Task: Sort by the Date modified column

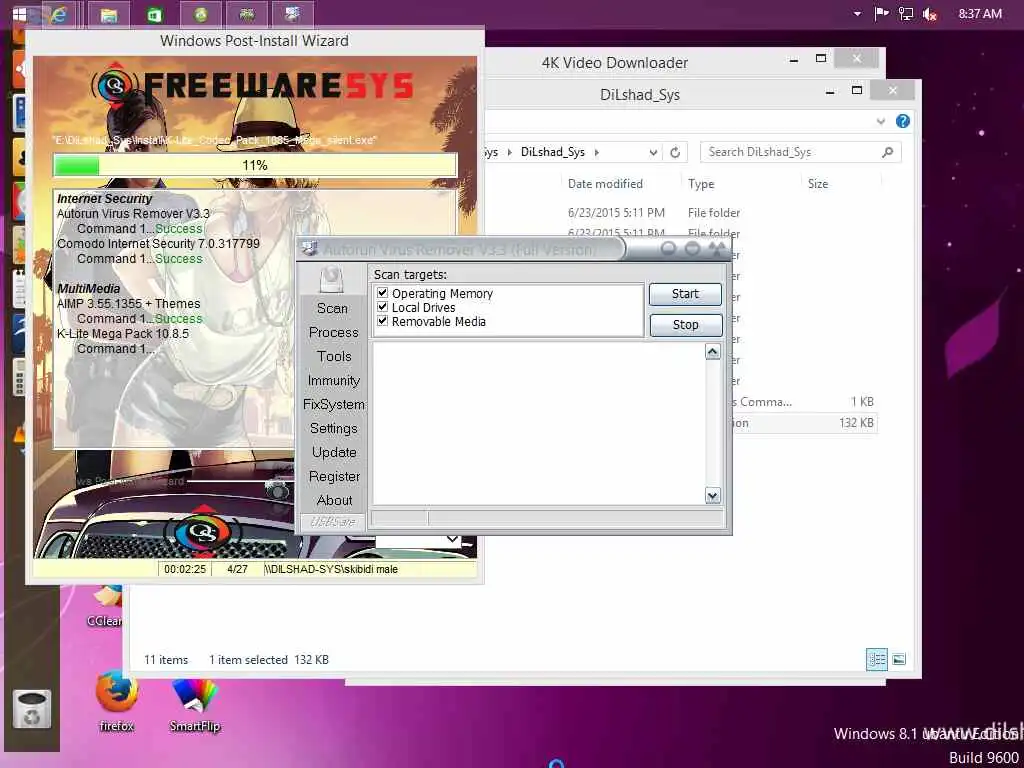Action: coord(605,184)
